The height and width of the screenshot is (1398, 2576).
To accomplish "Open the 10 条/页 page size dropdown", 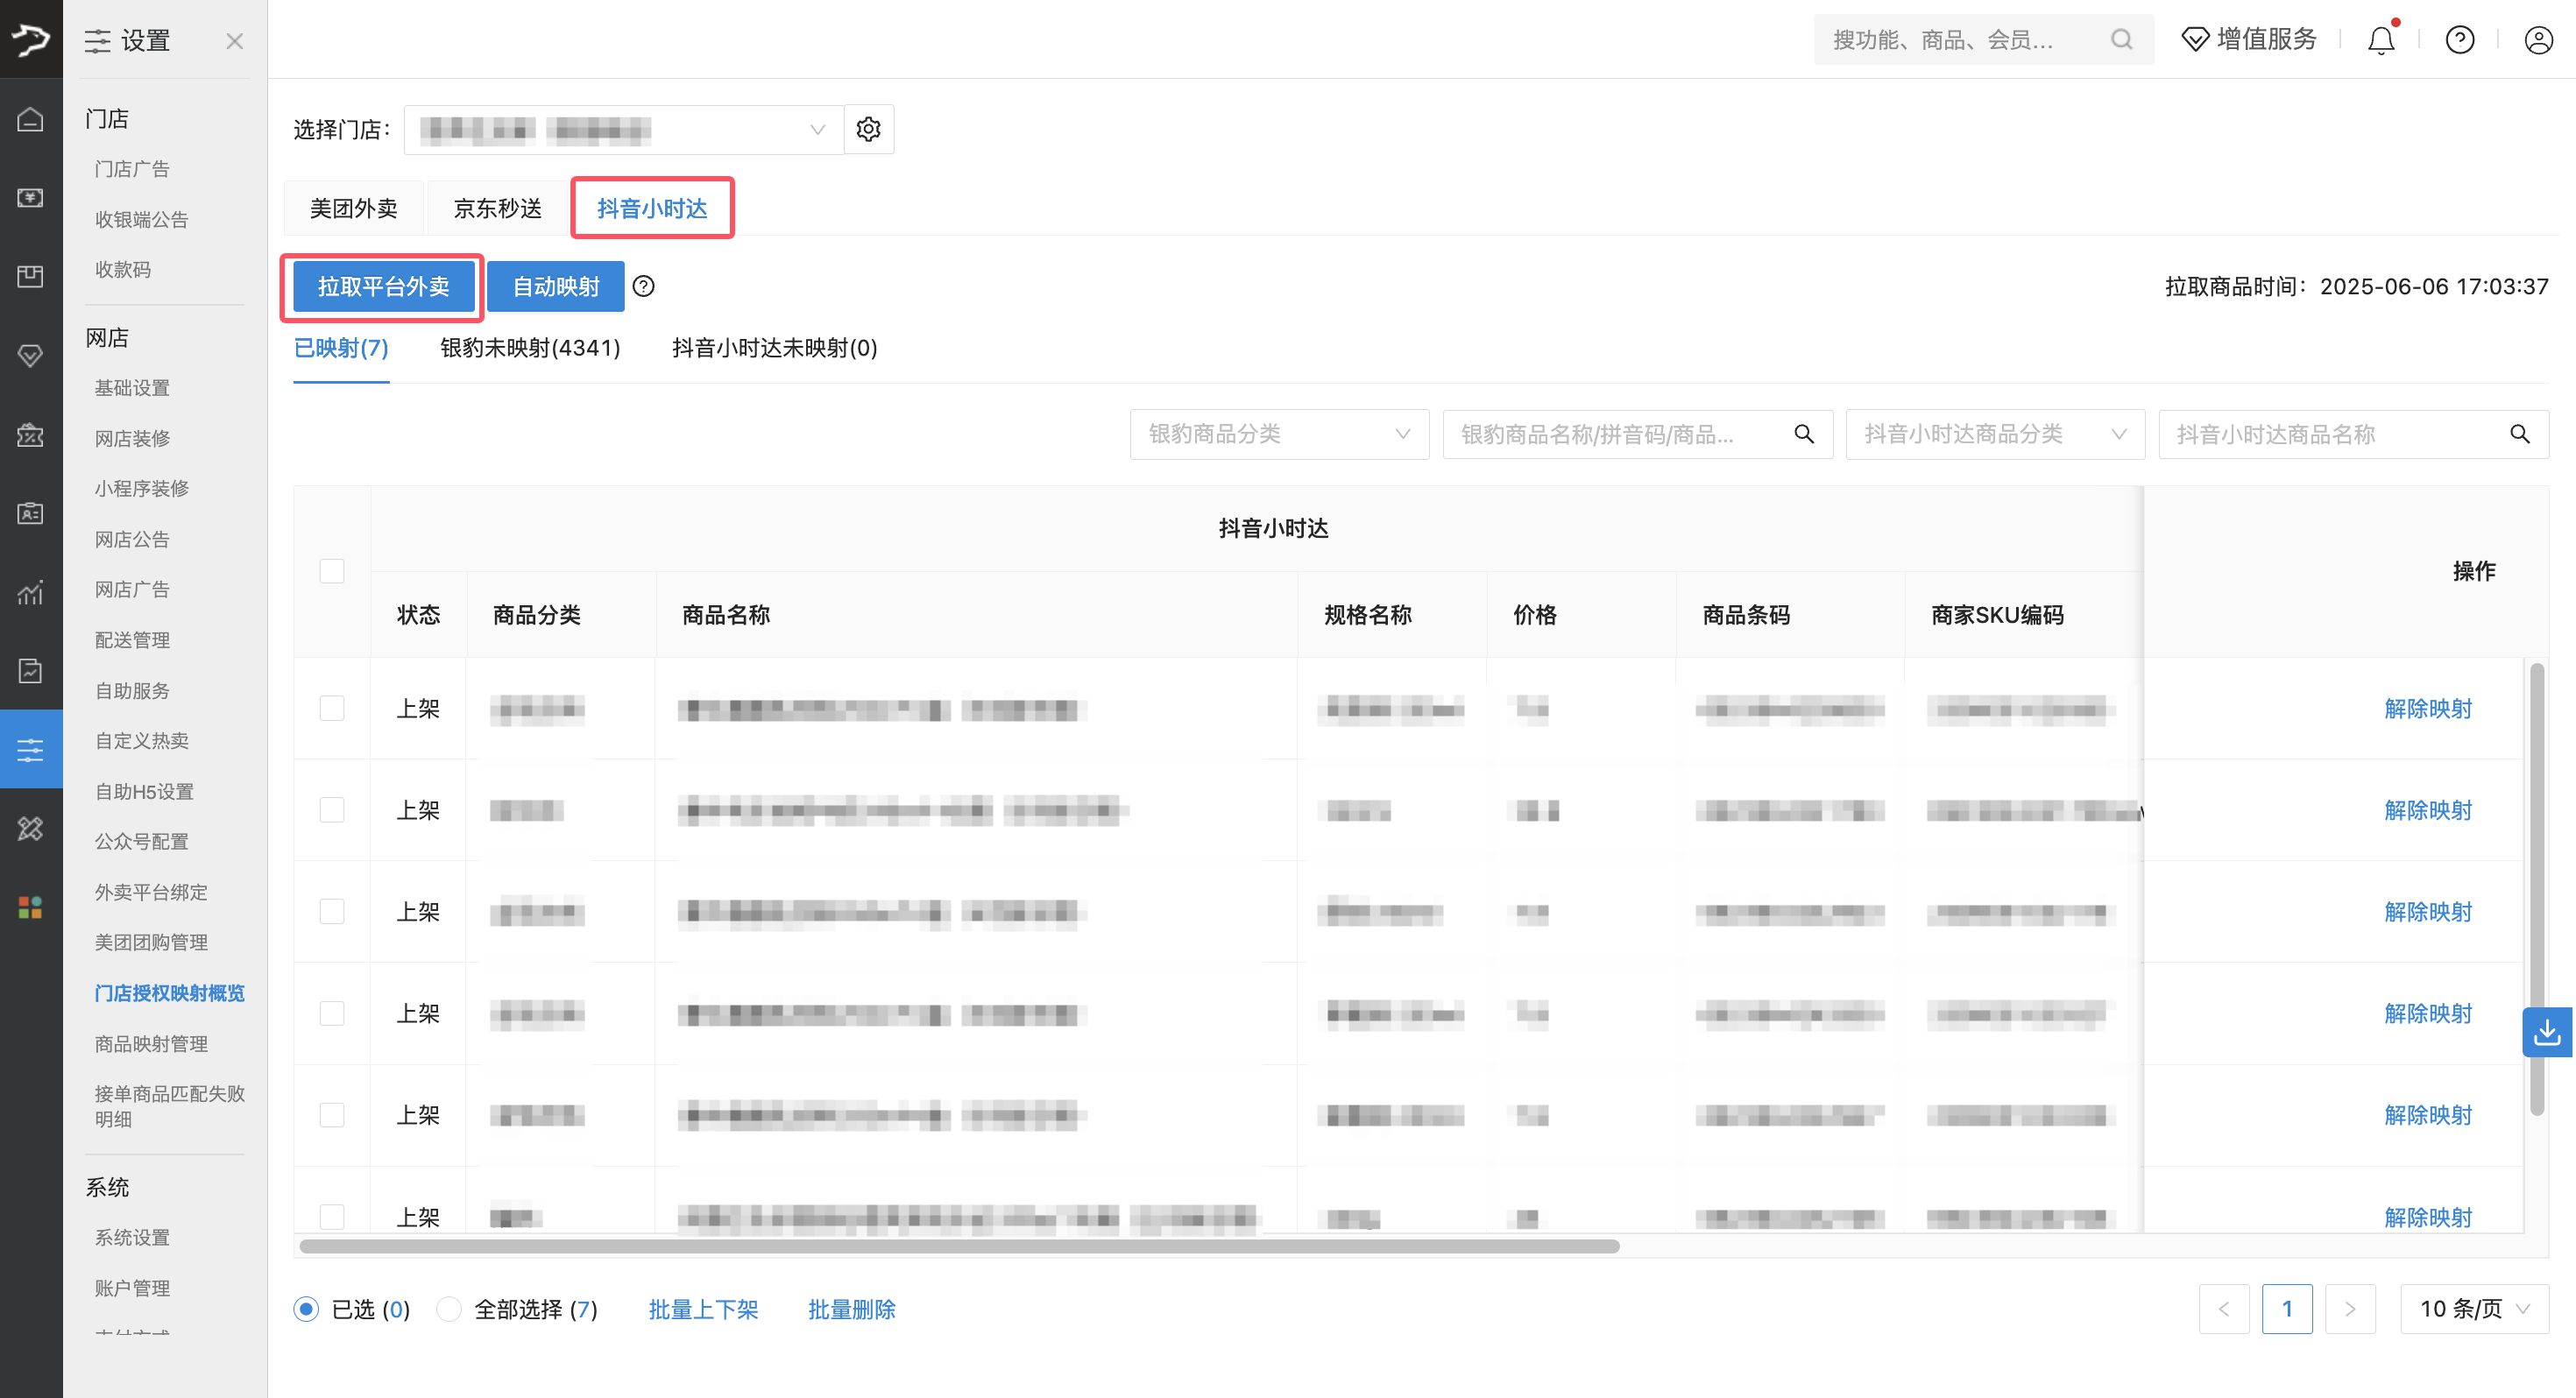I will pos(2474,1309).
